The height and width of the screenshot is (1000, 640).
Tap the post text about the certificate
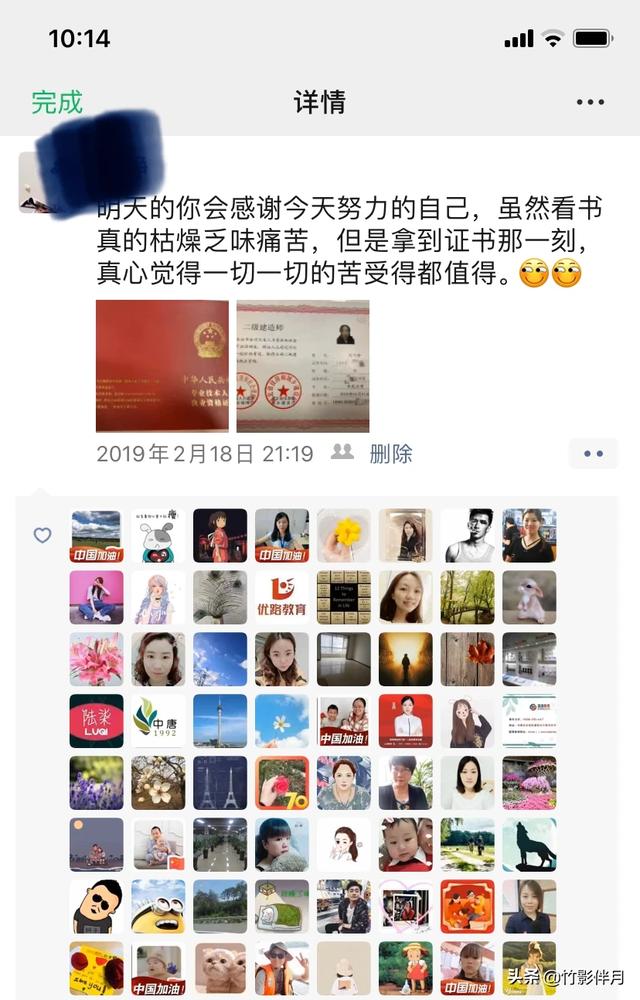coord(349,241)
